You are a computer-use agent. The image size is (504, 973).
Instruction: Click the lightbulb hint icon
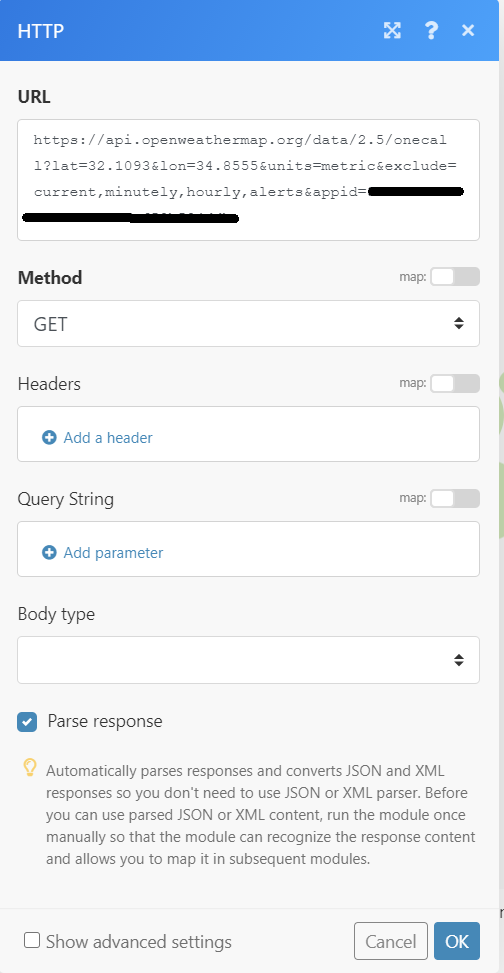coord(29,768)
